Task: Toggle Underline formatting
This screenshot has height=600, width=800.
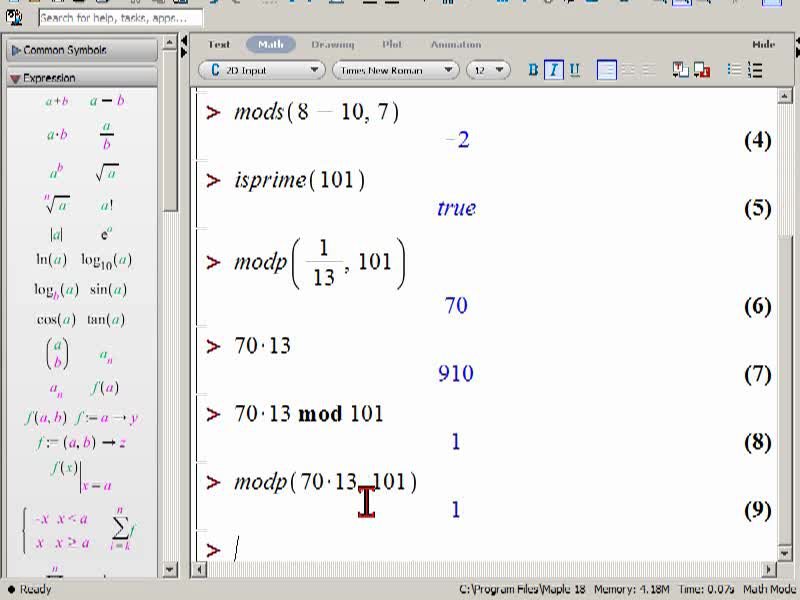Action: click(x=574, y=70)
